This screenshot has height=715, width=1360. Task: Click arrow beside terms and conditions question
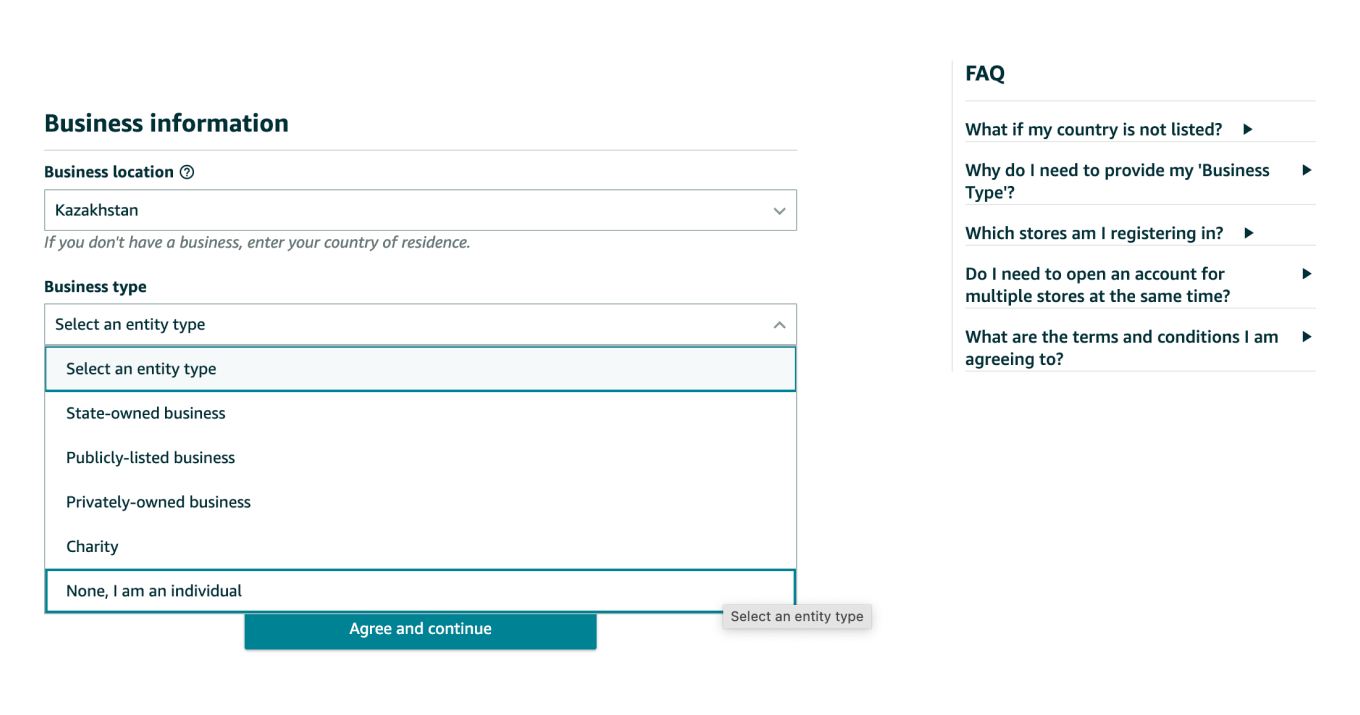point(1306,337)
